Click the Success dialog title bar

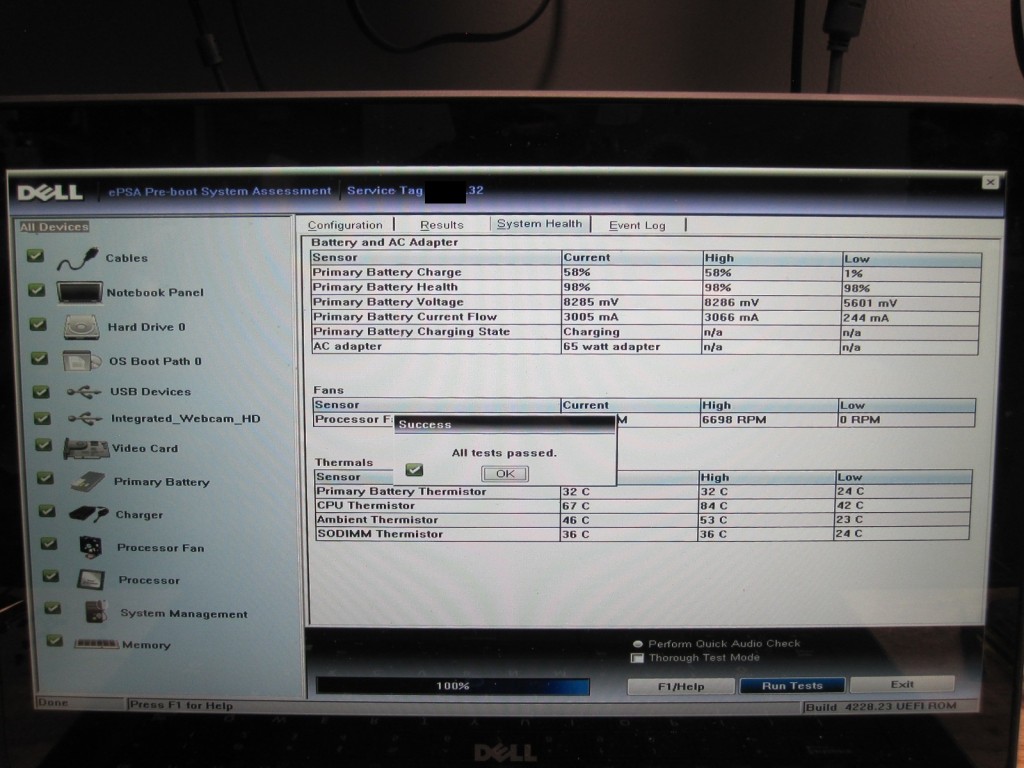pos(504,424)
